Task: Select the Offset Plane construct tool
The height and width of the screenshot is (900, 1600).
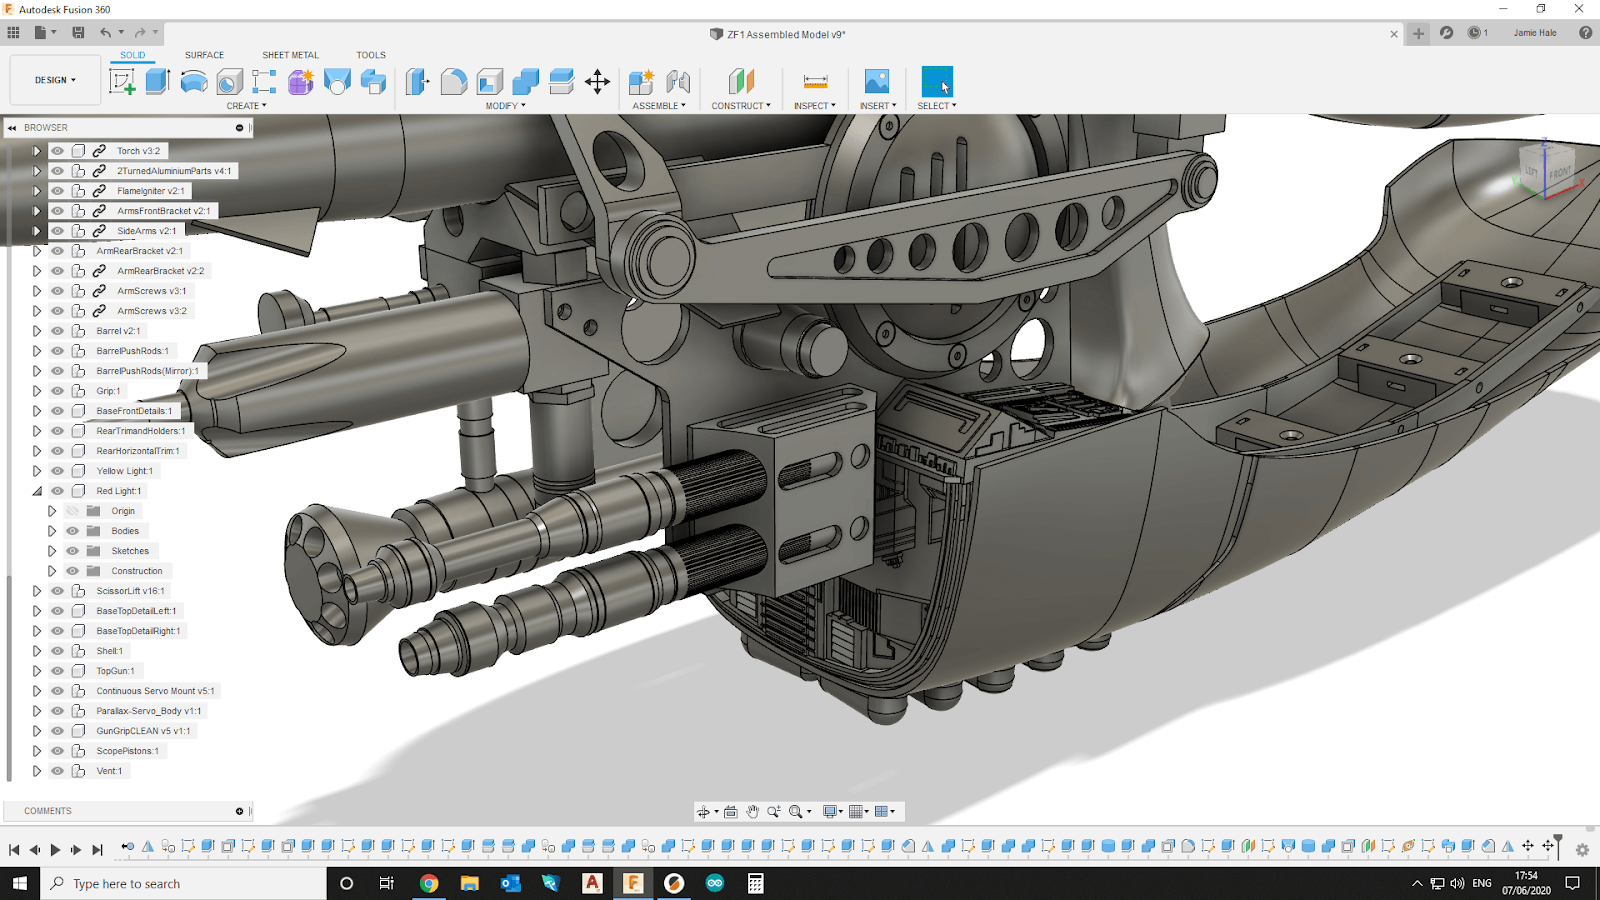Action: 741,82
